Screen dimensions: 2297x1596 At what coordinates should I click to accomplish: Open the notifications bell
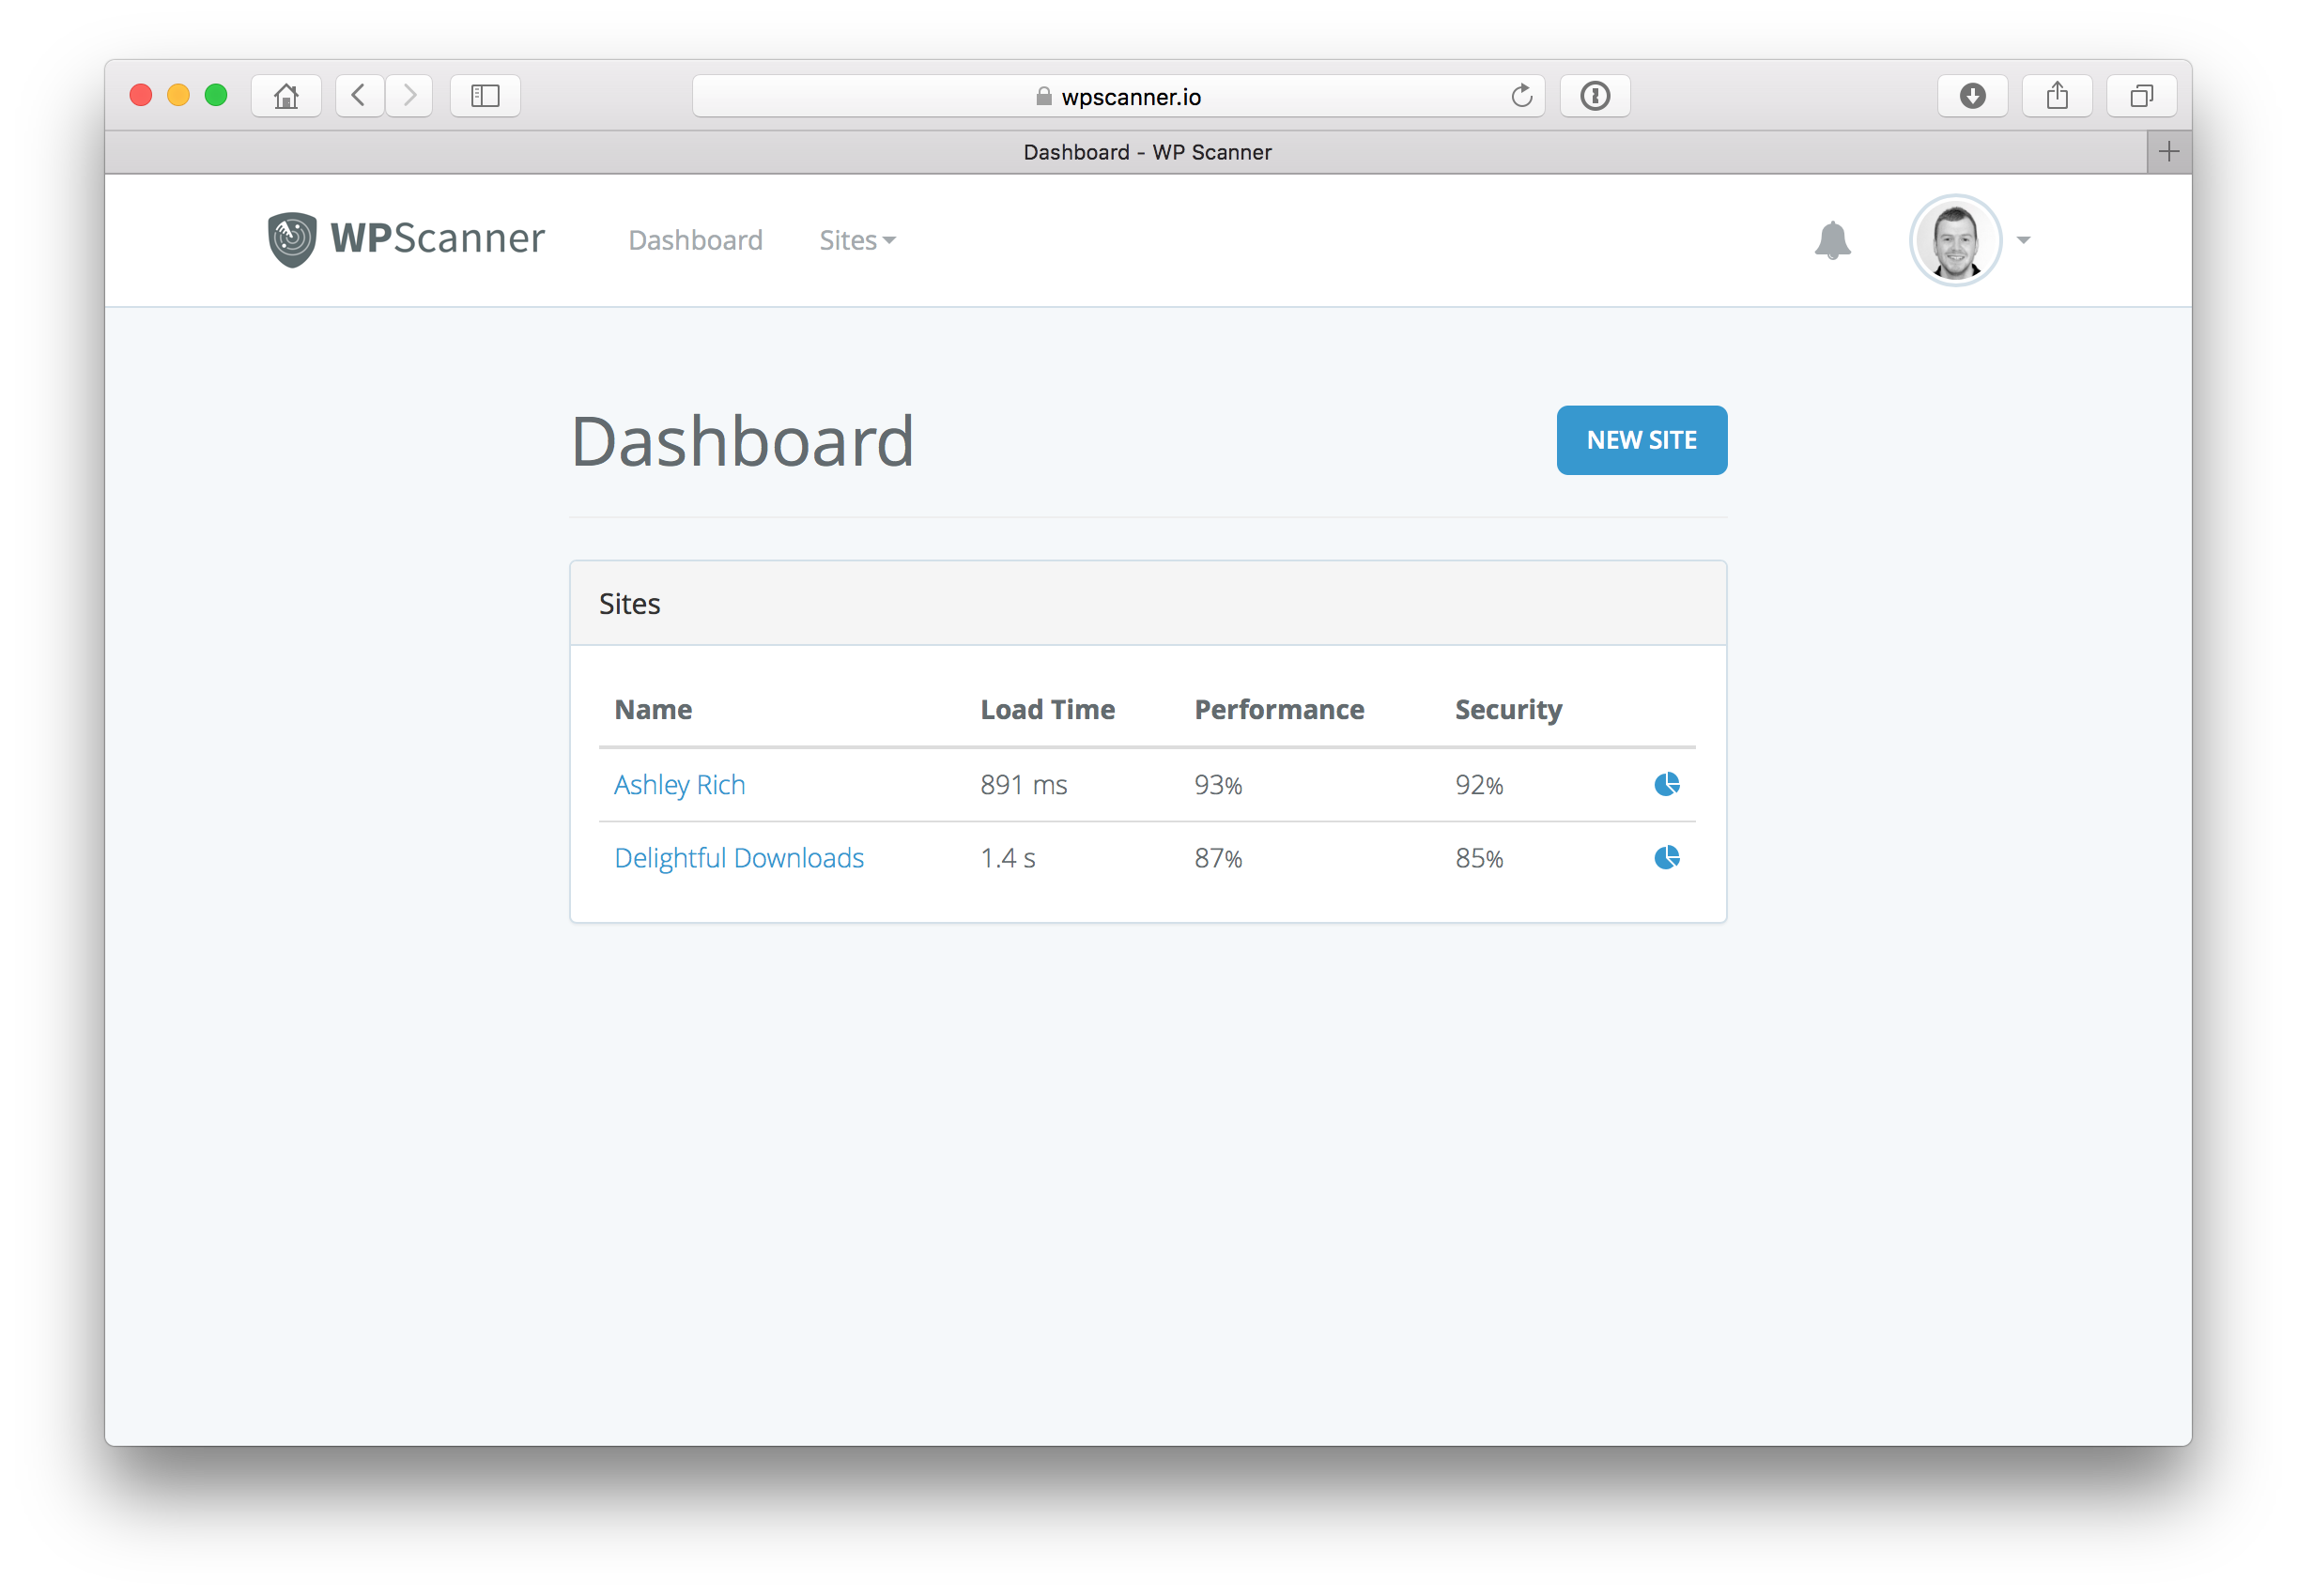point(1832,240)
